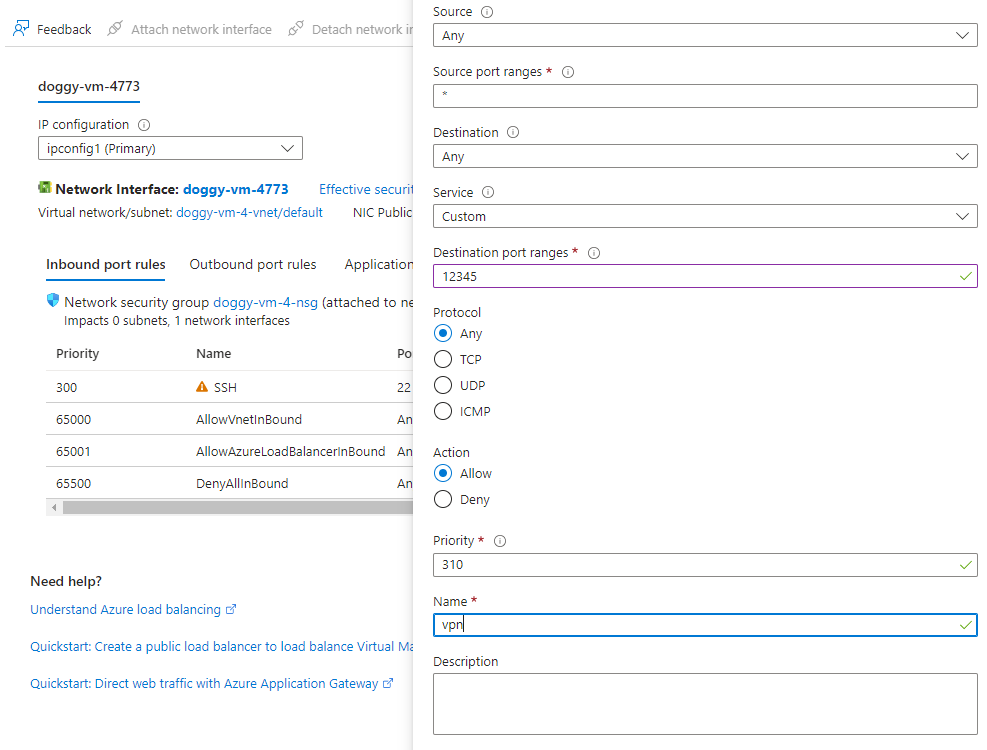Open the external link icon after Understand Azure load balancing
987x750 pixels.
(230, 608)
